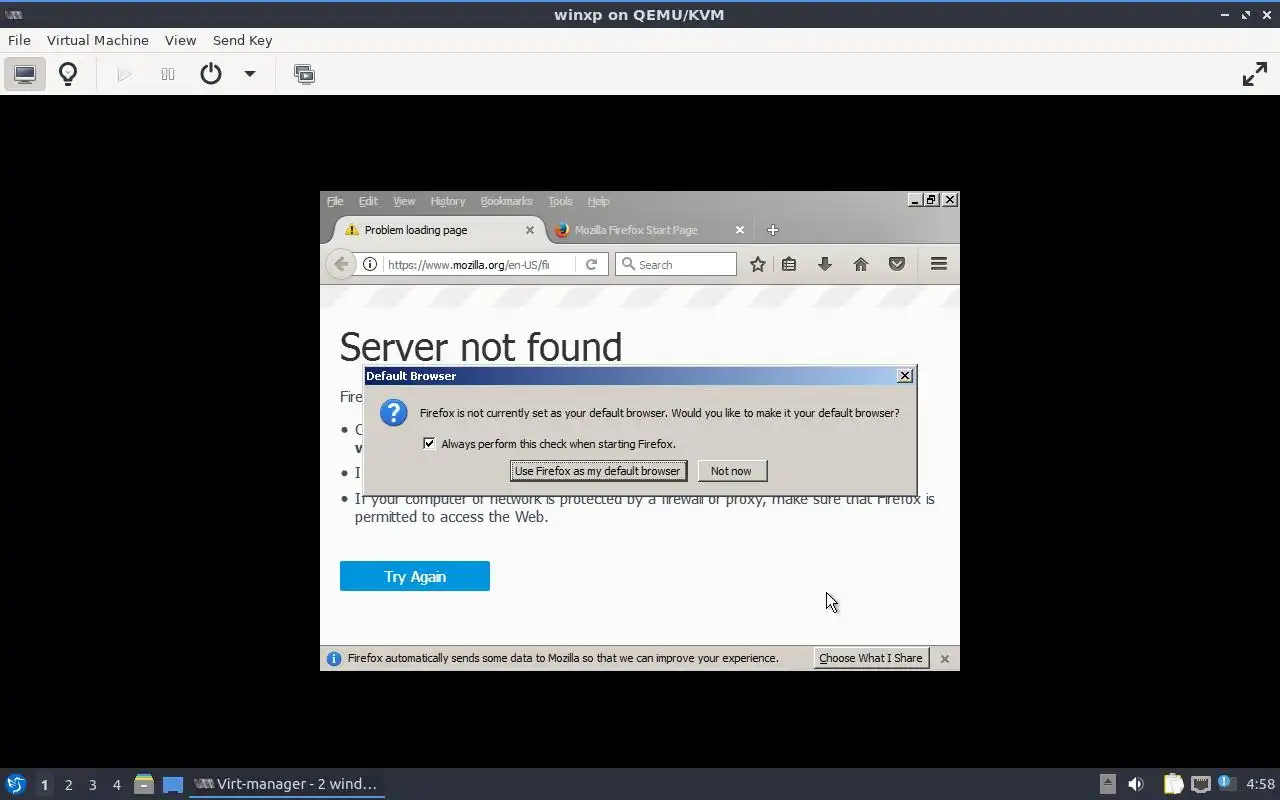The height and width of the screenshot is (800, 1280).
Task: Close the Problem loading page tab
Action: 530,230
